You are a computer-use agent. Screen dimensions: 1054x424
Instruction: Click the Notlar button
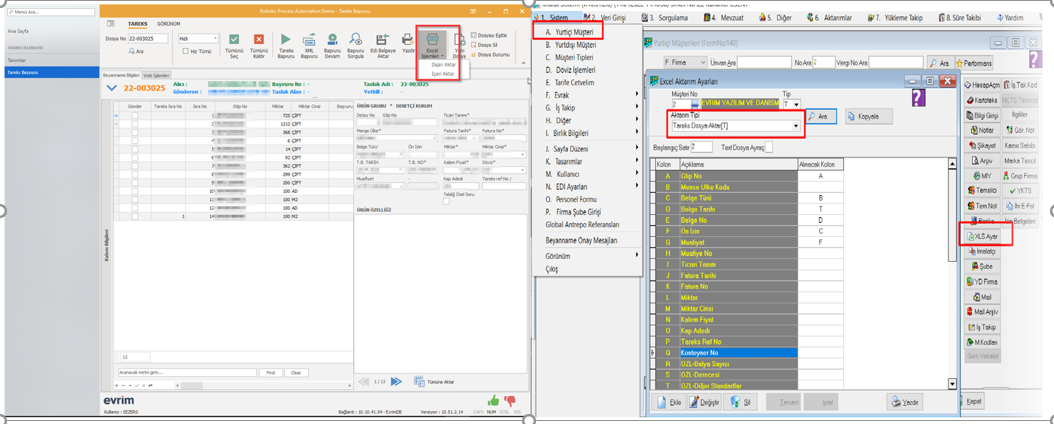(982, 130)
